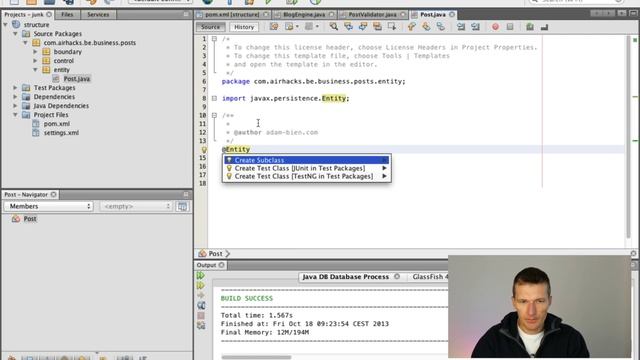
Task: Collapse the Project Files node
Action: coord(16,115)
